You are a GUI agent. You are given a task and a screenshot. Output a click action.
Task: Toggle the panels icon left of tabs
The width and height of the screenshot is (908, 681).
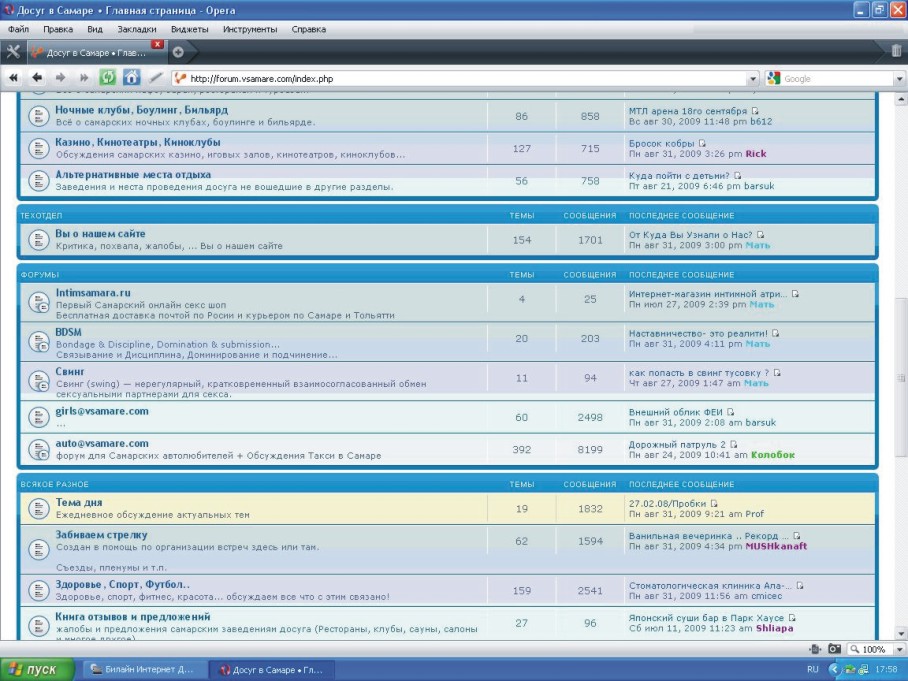(13, 52)
